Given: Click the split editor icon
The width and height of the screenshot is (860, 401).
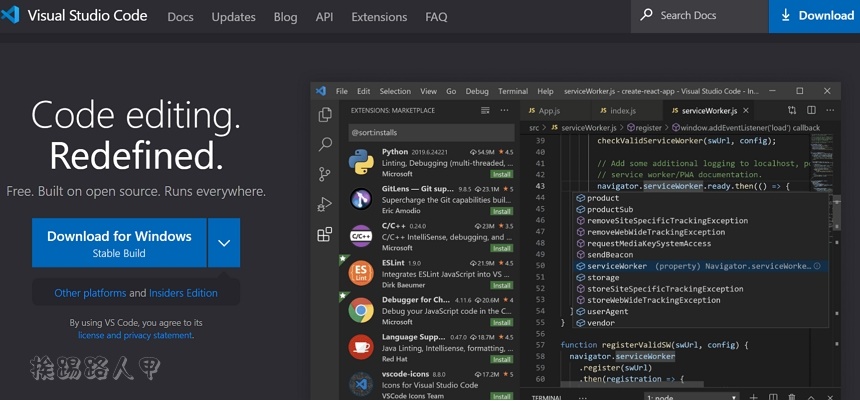Looking at the screenshot, I should point(811,110).
